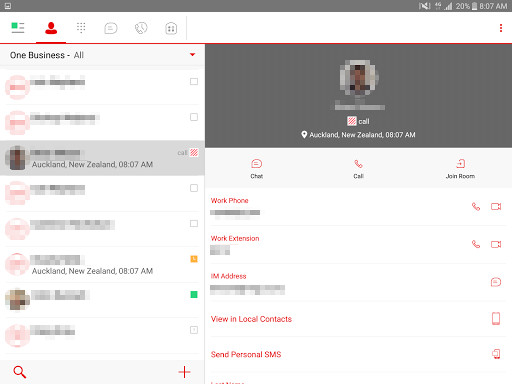Open the Chat tab in top bar

coord(111,28)
